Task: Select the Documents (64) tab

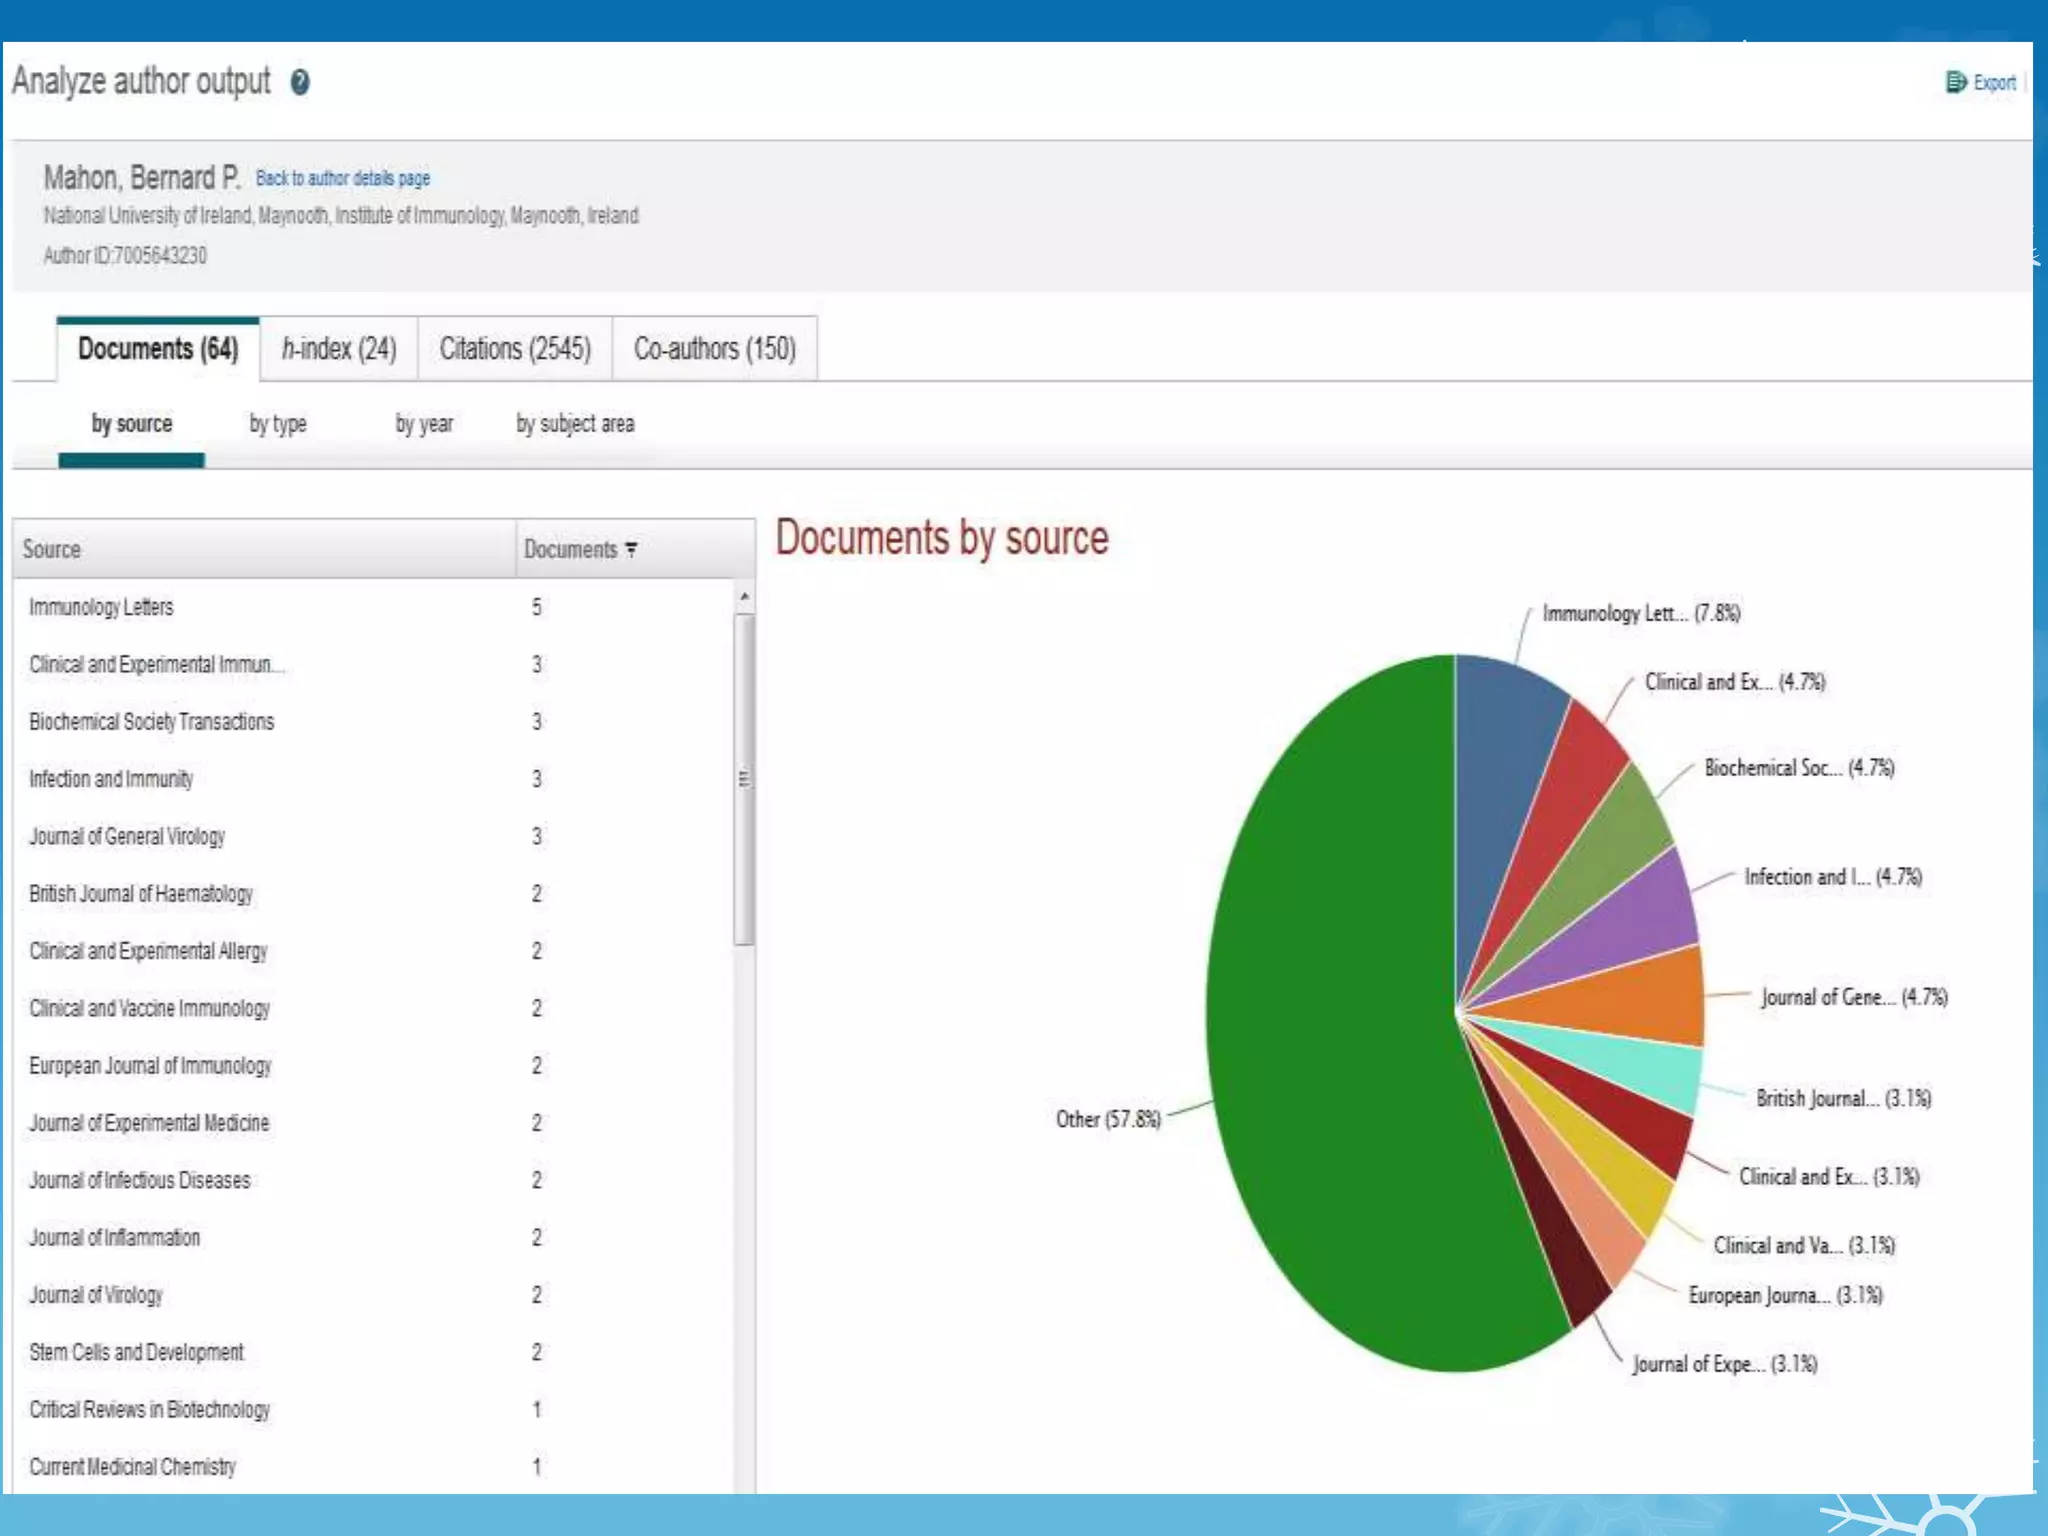Action: (158, 349)
